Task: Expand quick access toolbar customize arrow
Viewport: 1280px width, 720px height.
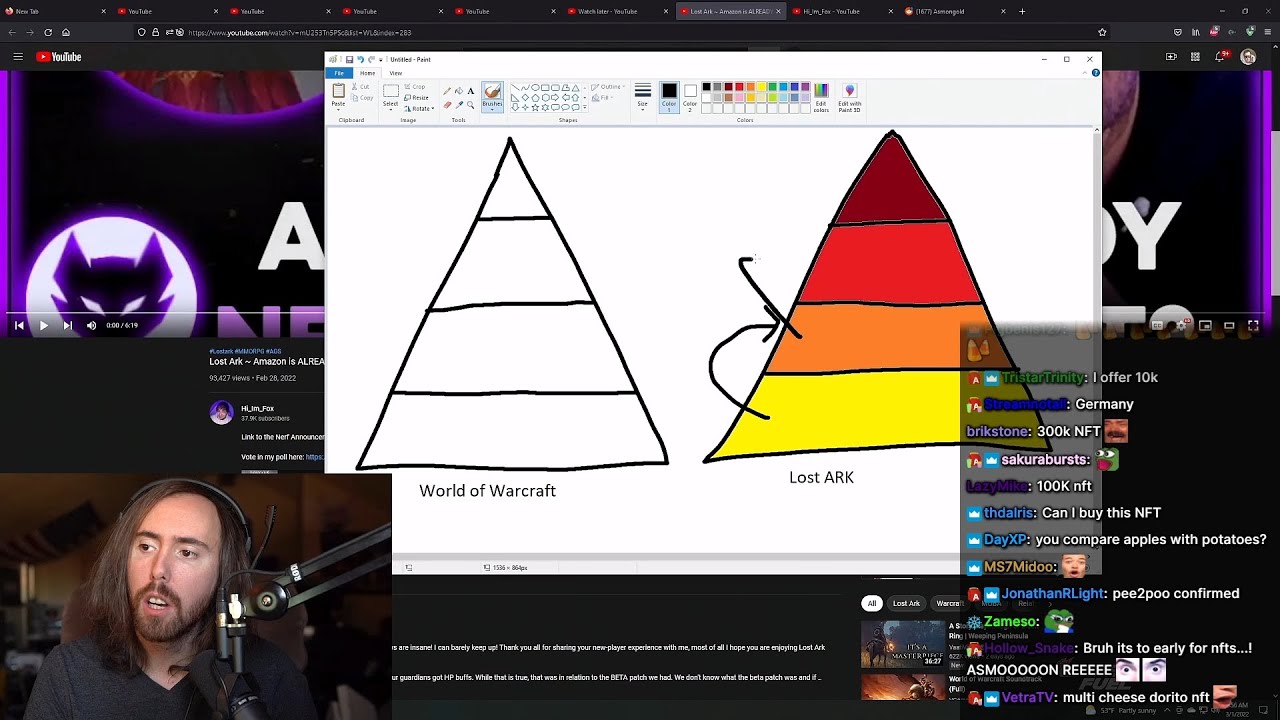Action: [x=381, y=60]
